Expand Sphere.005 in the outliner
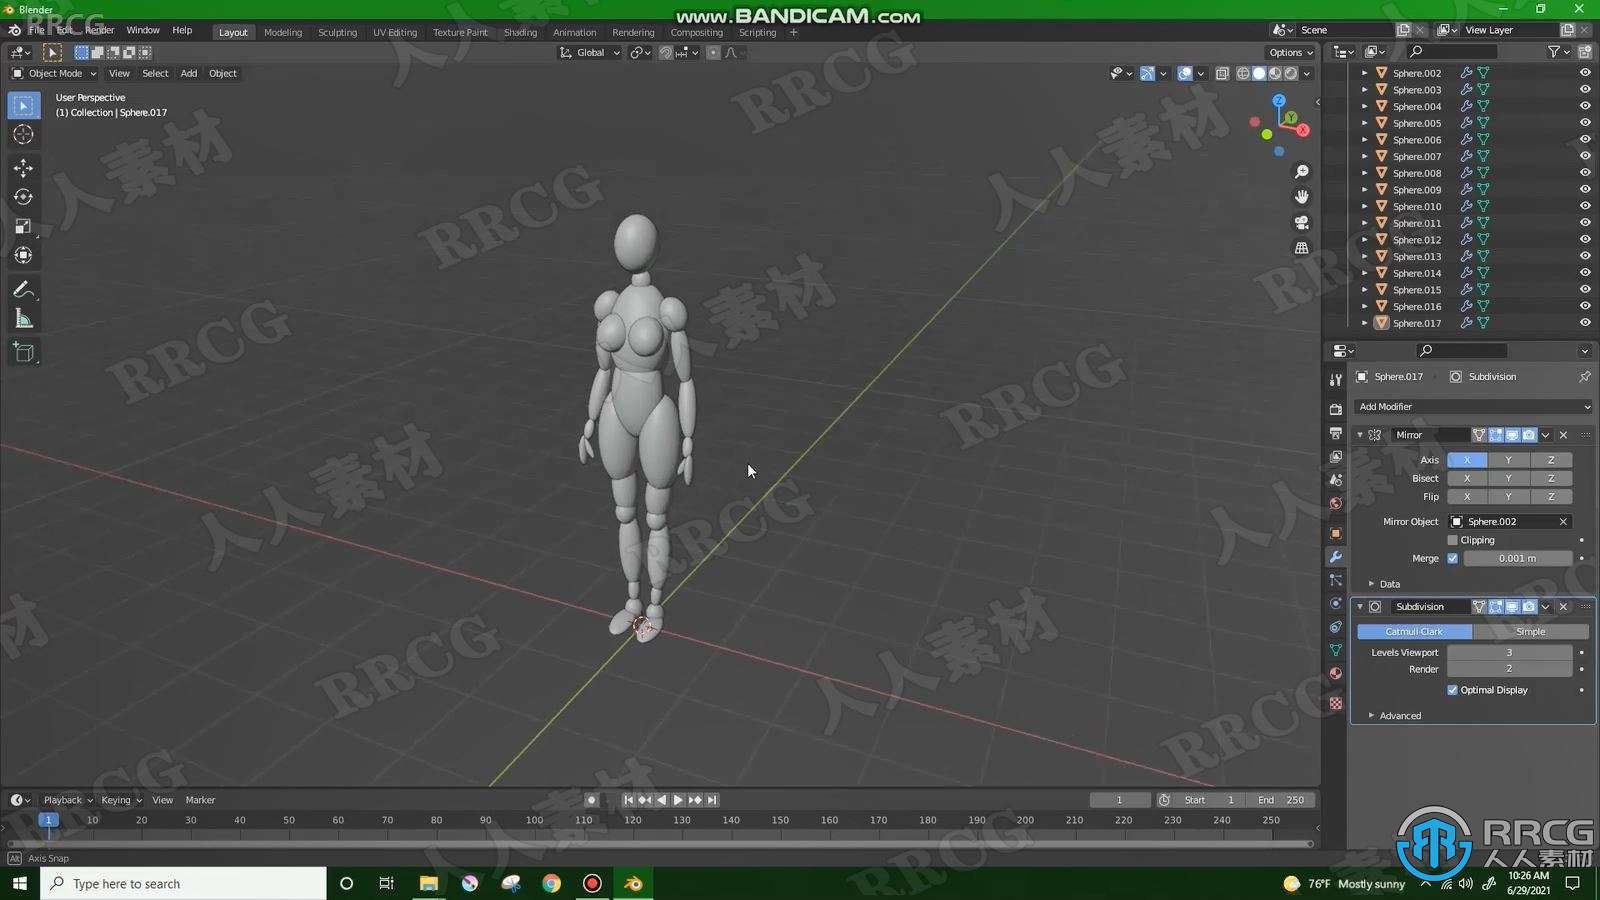This screenshot has width=1600, height=900. coord(1364,123)
